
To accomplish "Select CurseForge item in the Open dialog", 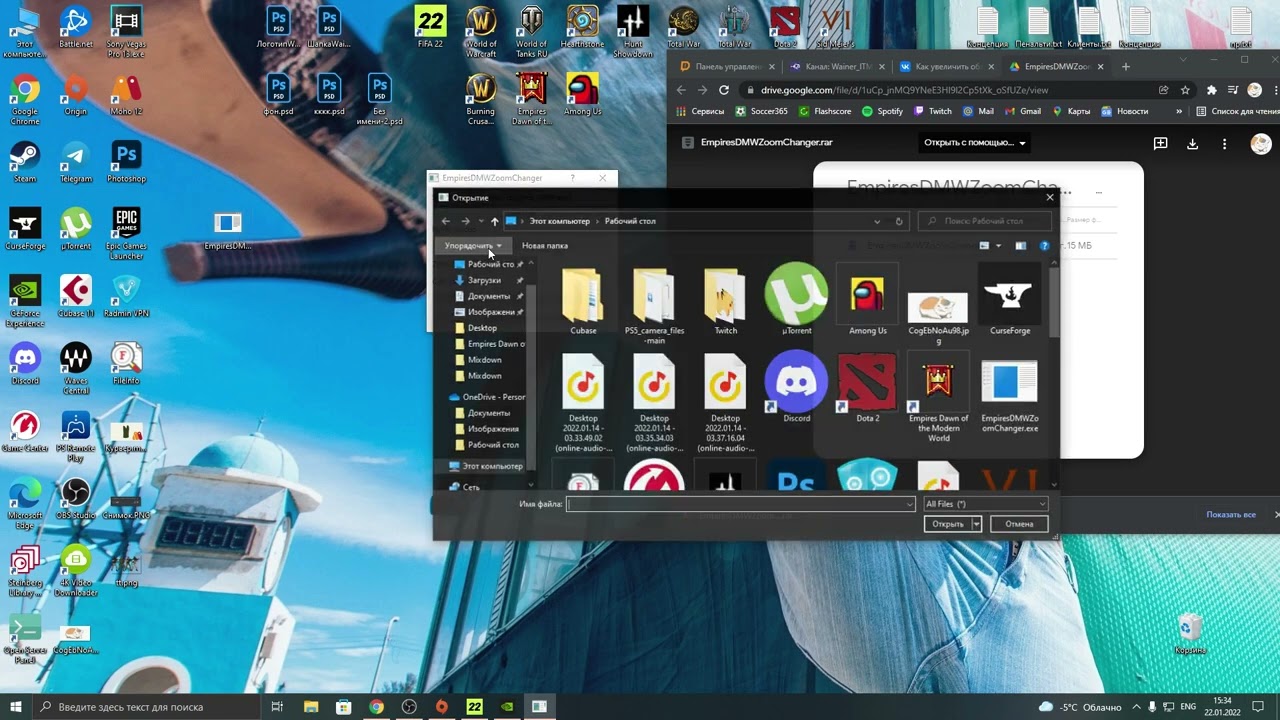I will [x=1009, y=298].
